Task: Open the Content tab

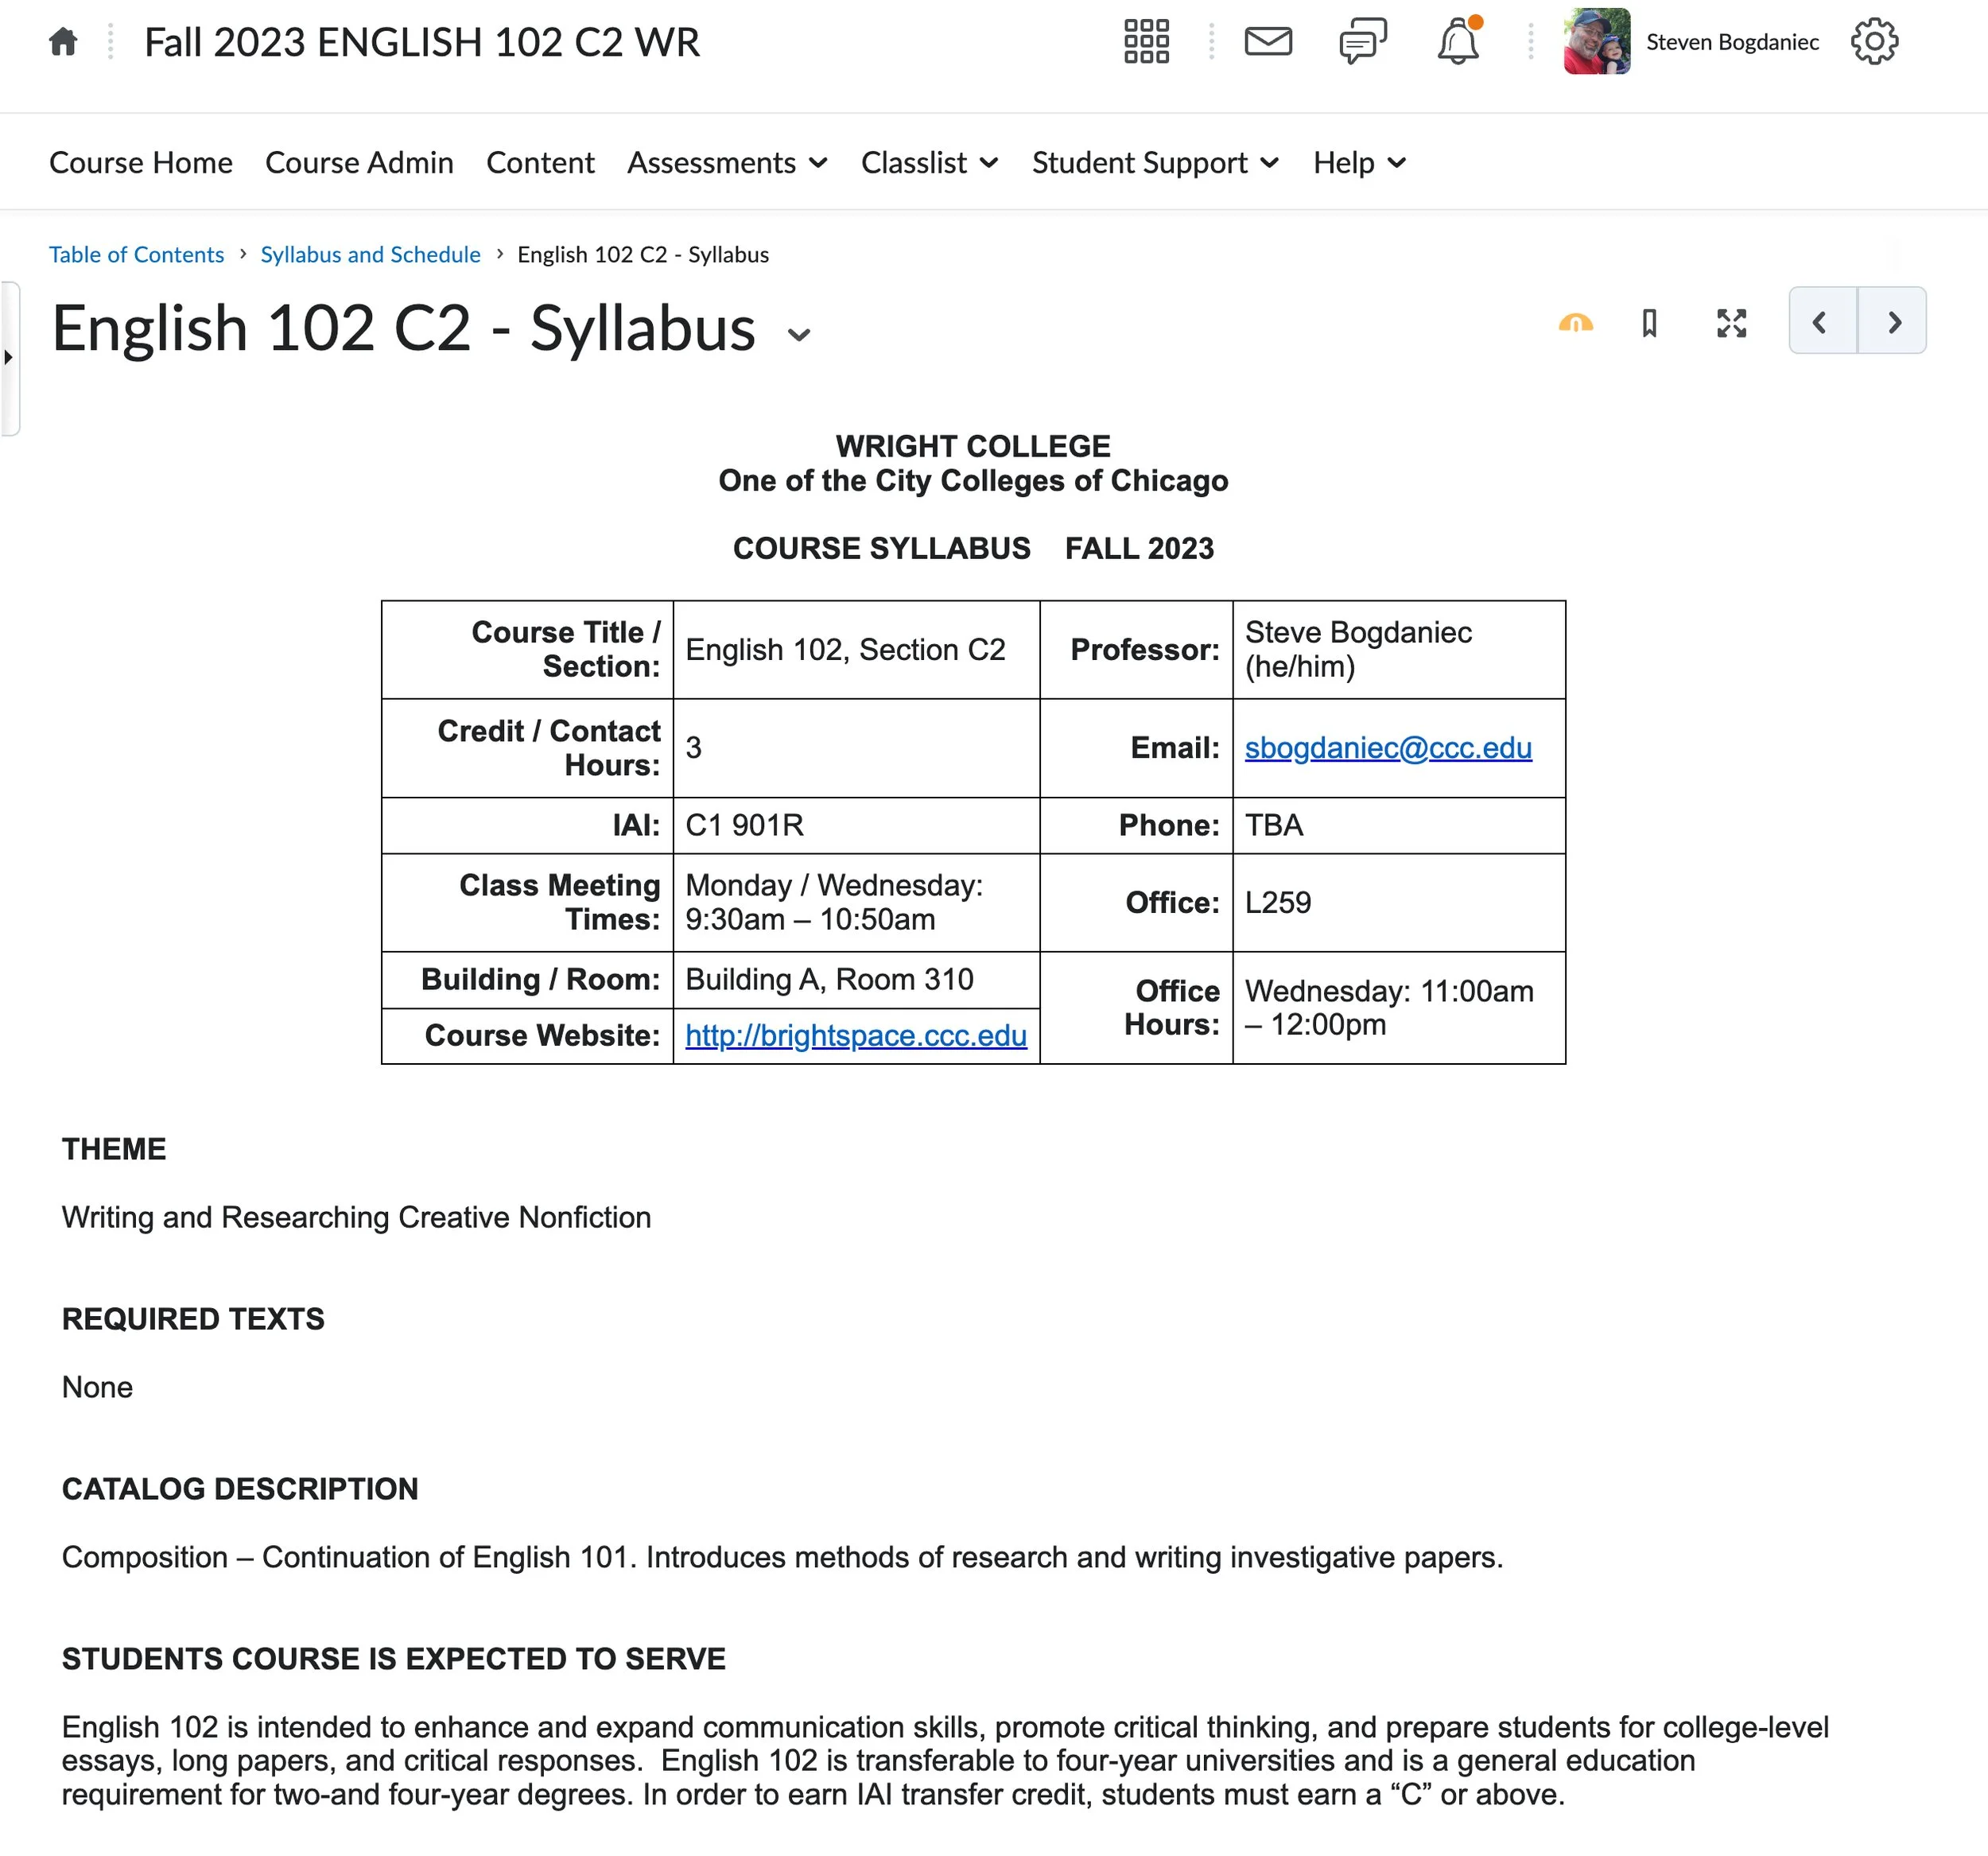Action: tap(540, 163)
